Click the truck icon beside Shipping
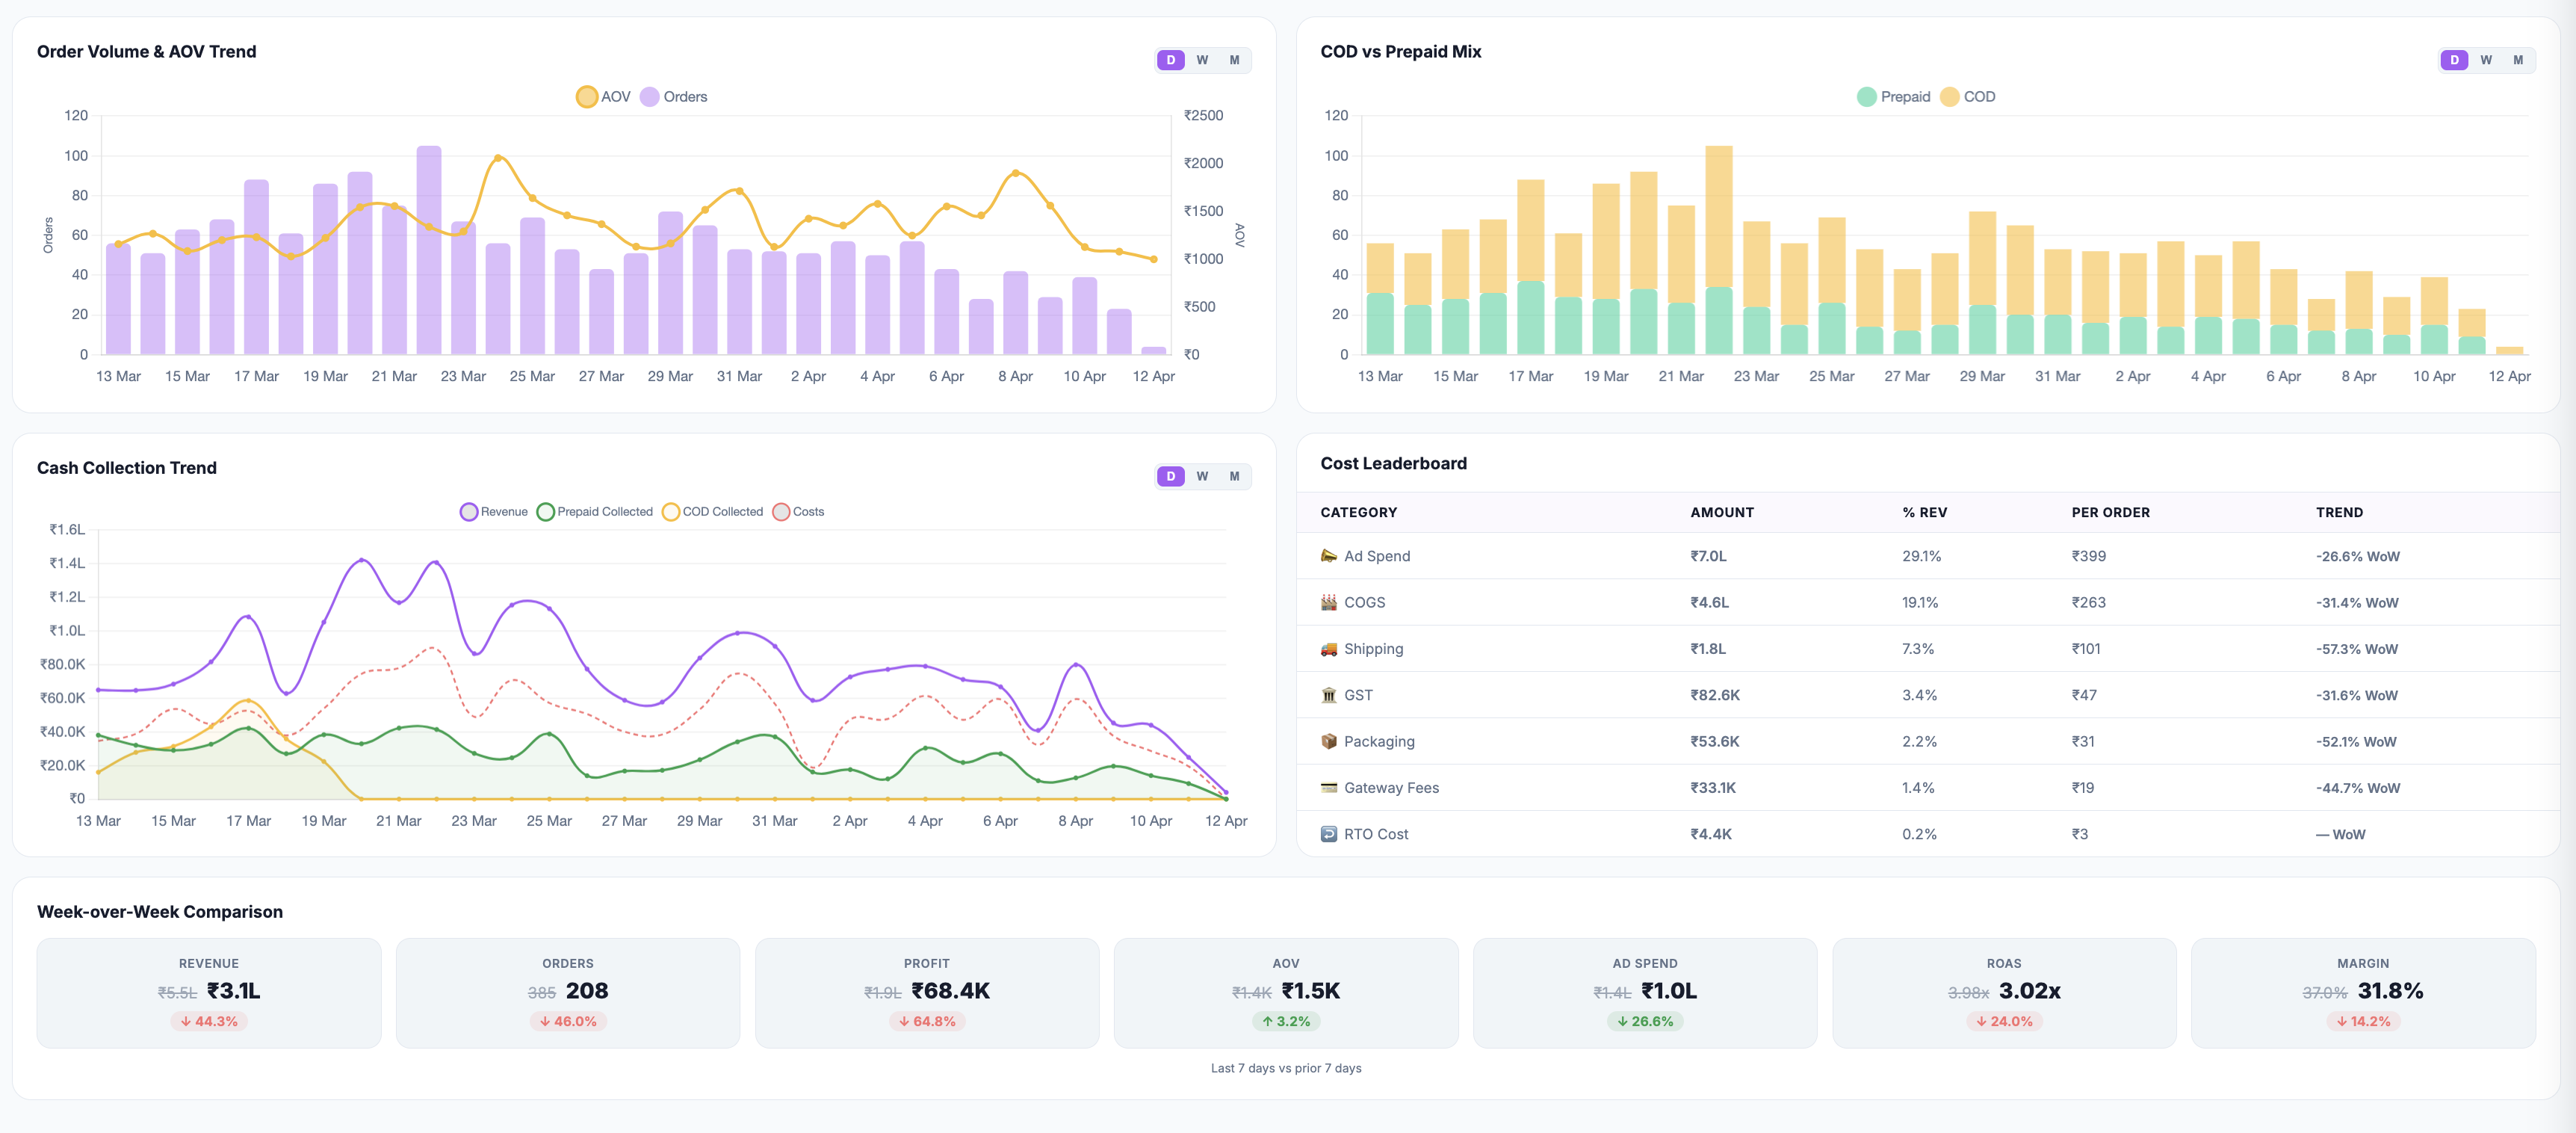 1328,649
